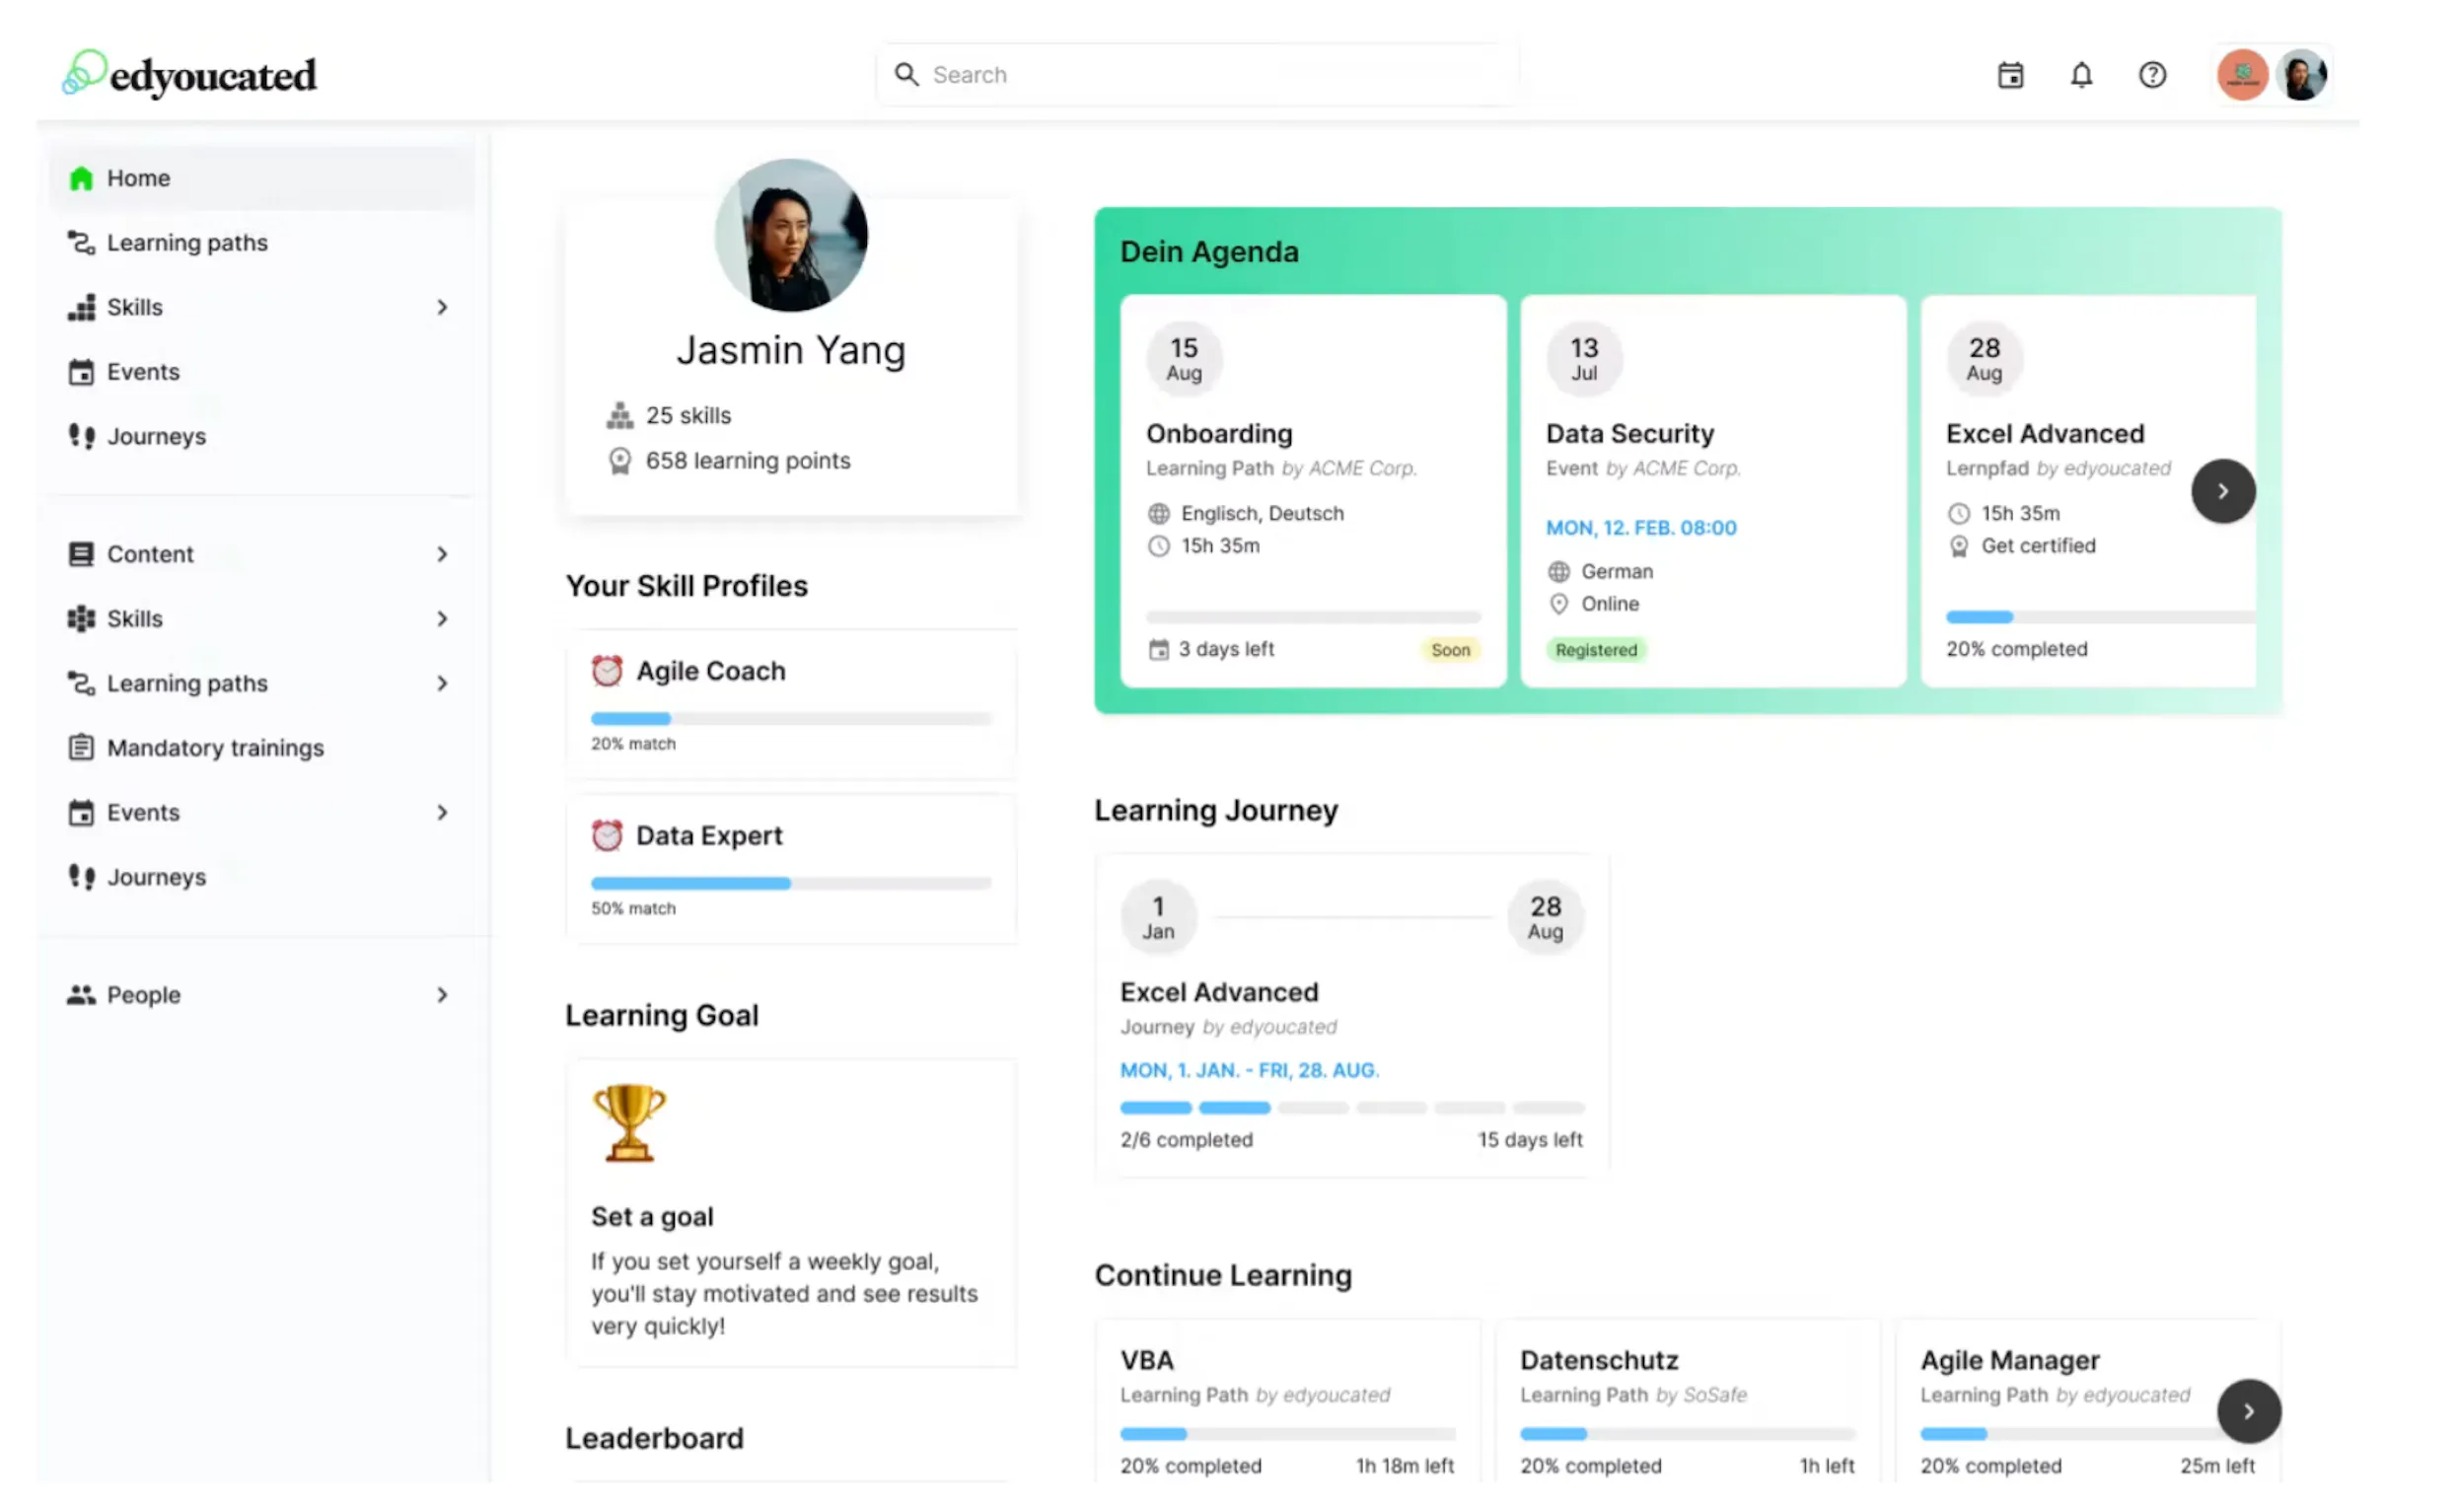Open the calendar icon in the header
Image resolution: width=2455 pixels, height=1512 pixels.
click(2010, 75)
